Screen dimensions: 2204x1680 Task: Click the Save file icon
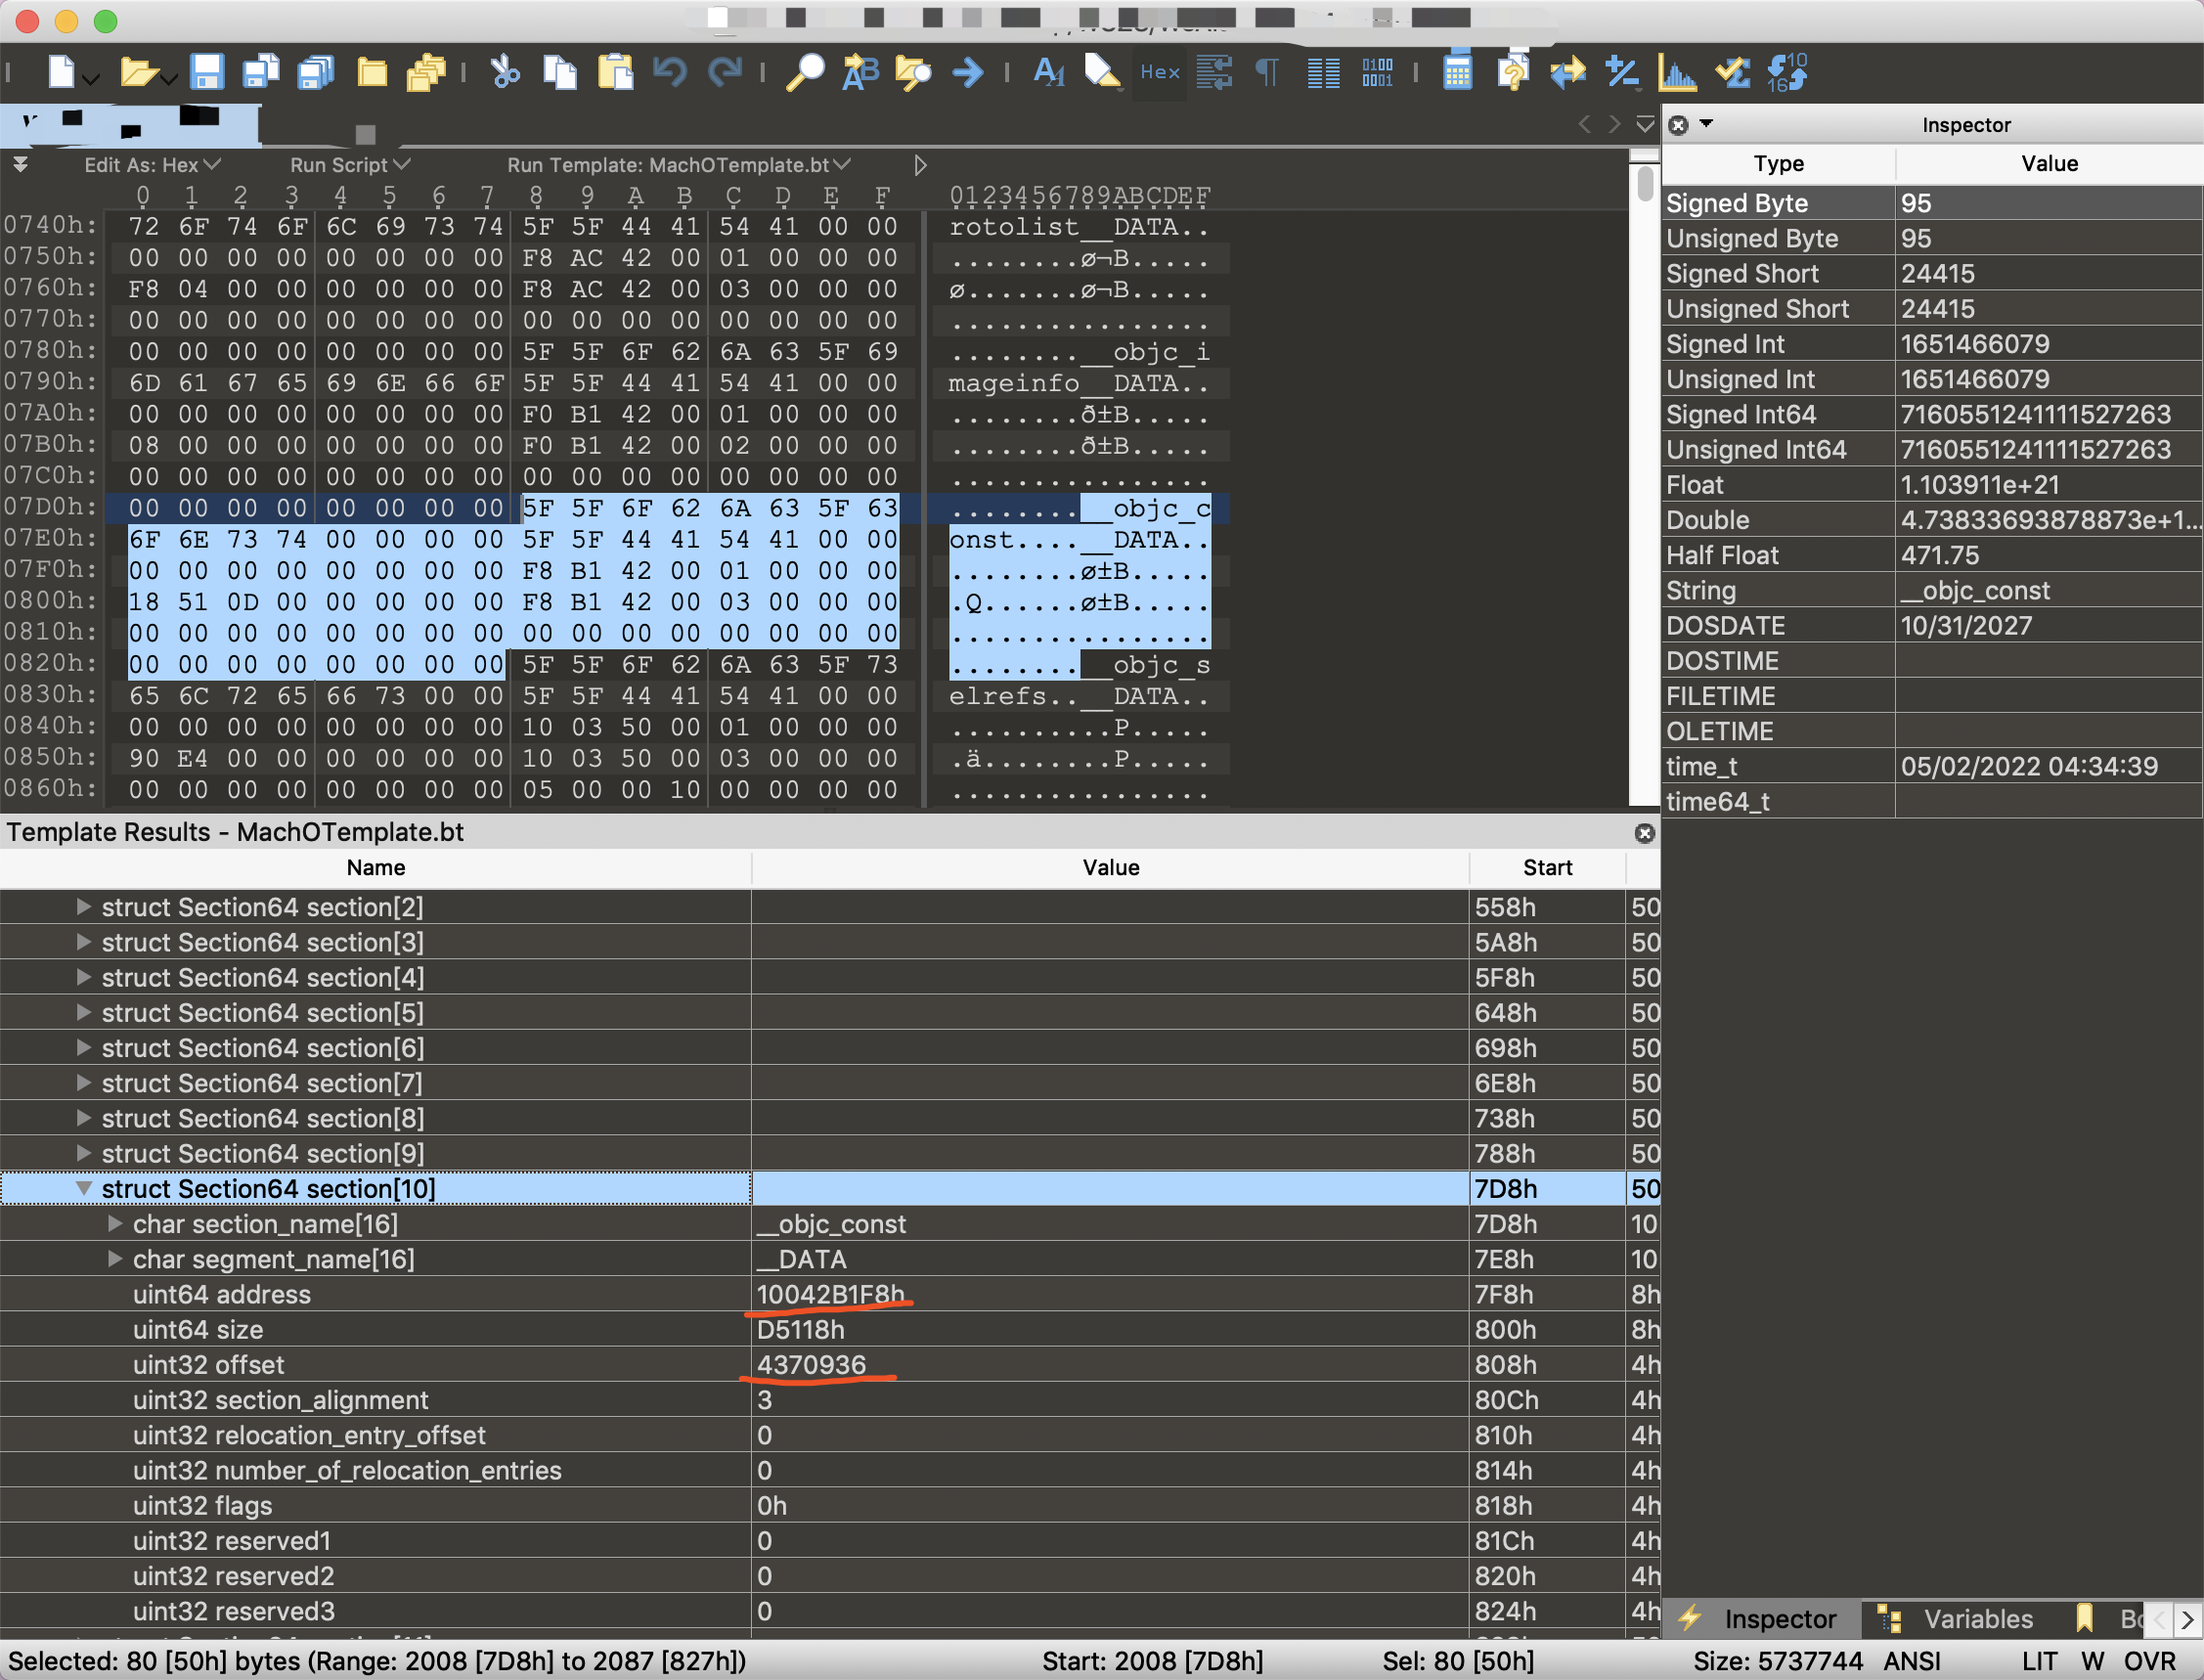coord(206,72)
